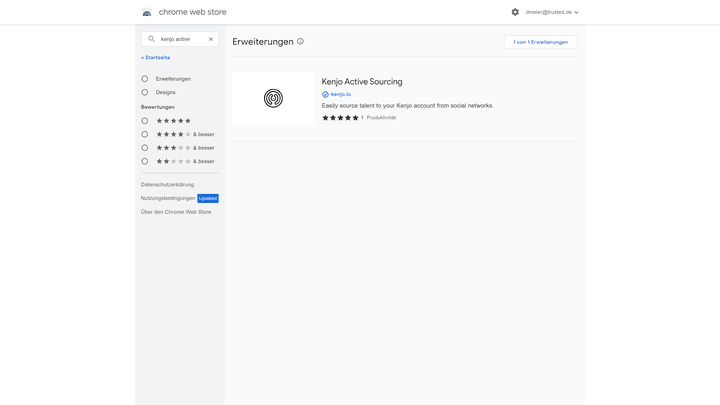
Task: Click the Chrome Web Store logo icon
Action: coord(147,12)
